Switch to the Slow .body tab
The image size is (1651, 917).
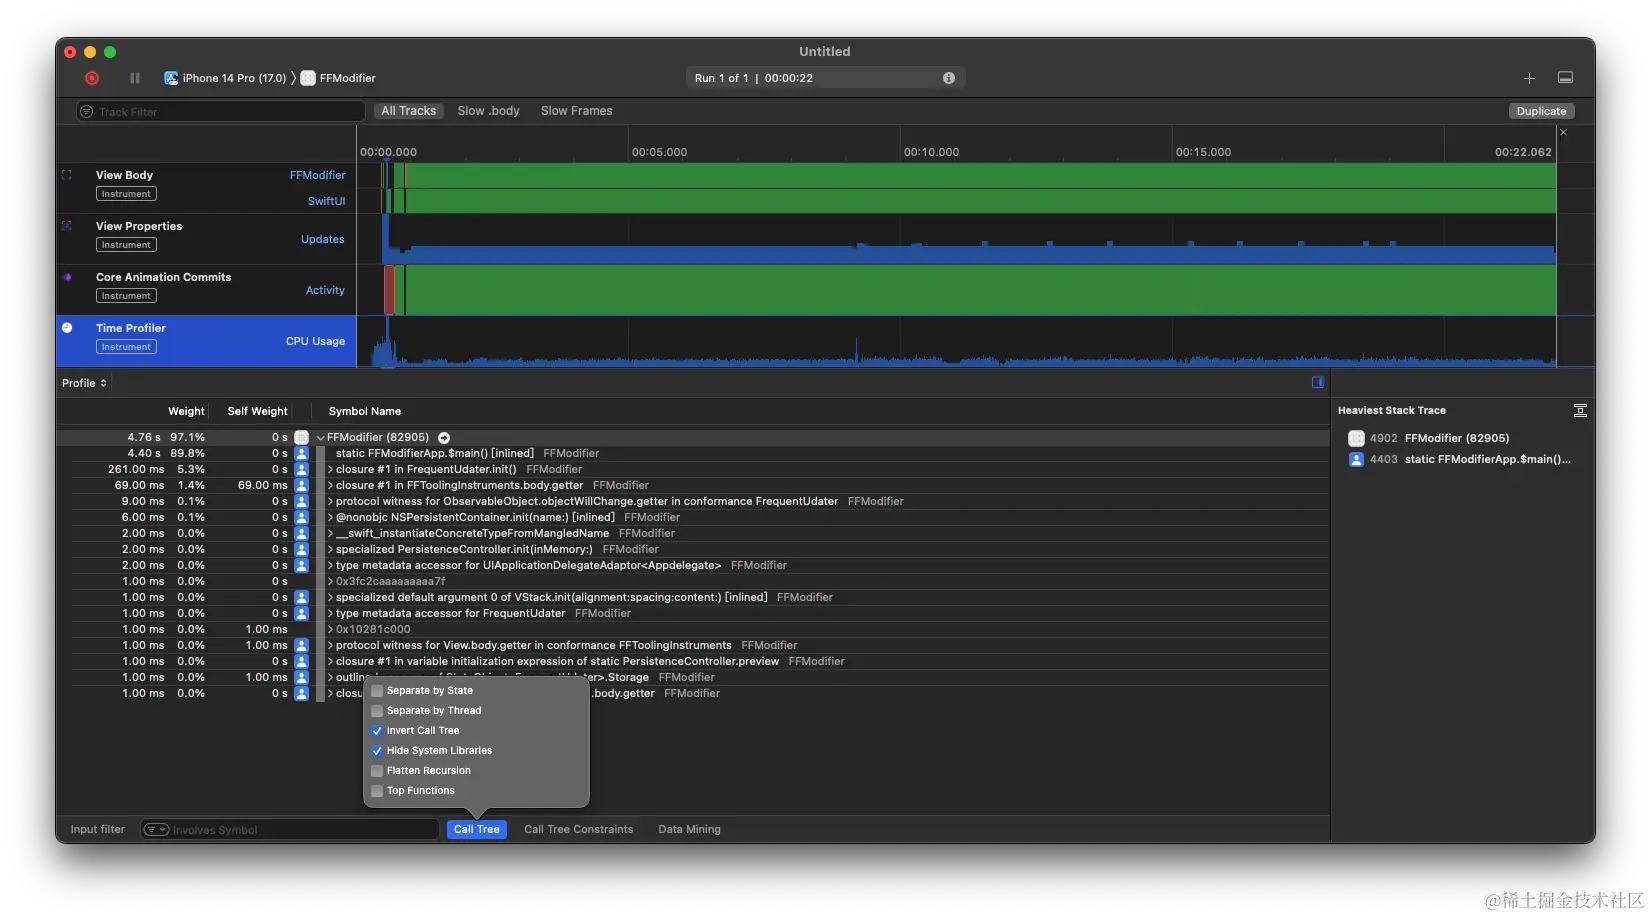point(489,111)
